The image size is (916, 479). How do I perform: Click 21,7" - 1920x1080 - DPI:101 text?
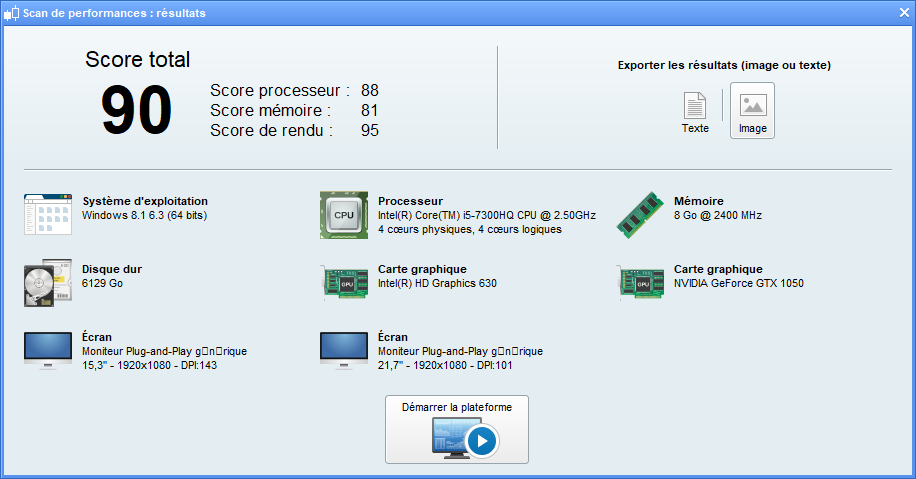click(445, 365)
